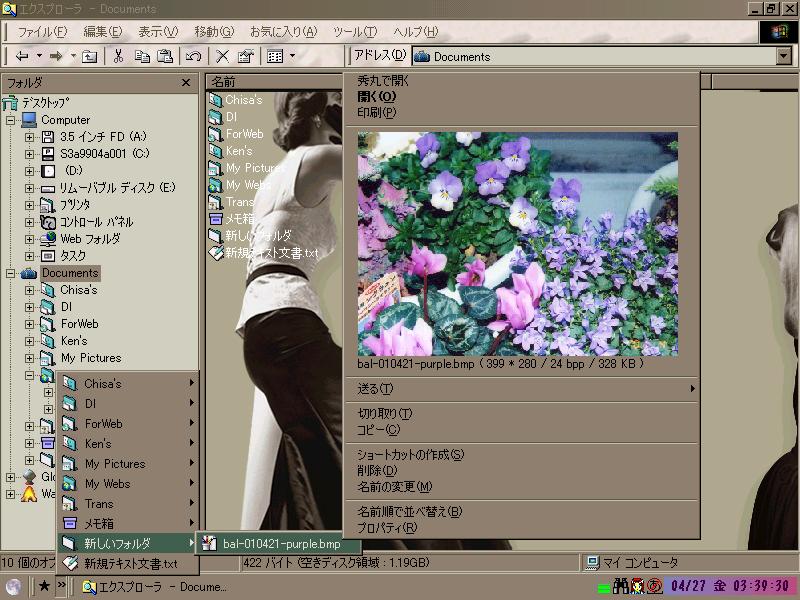Open My Webs in popup folder menu

tap(128, 484)
